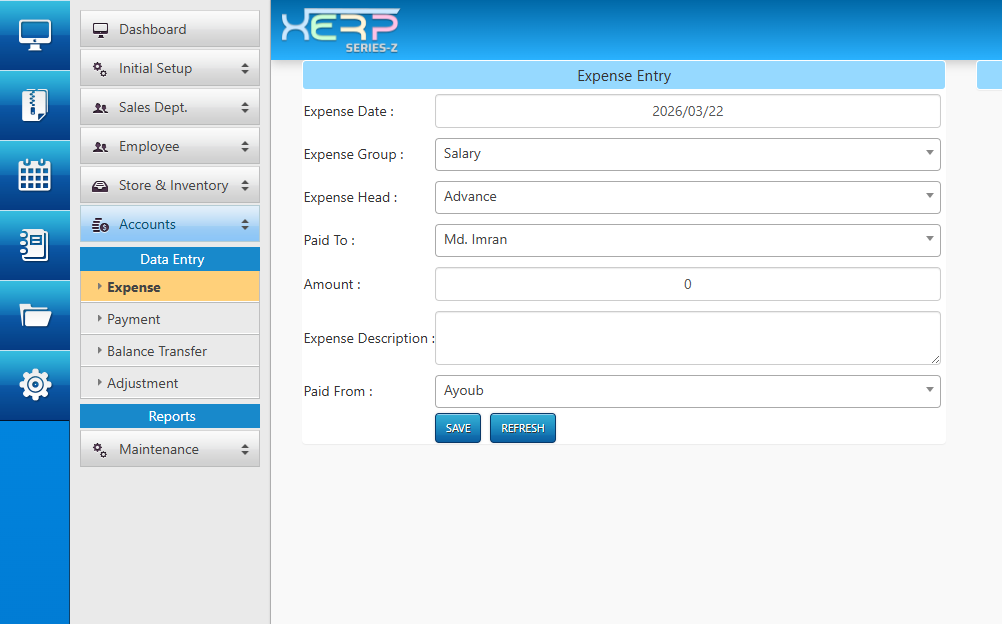Open the notebook icon in sidebar
1002x624 pixels.
[x=35, y=245]
